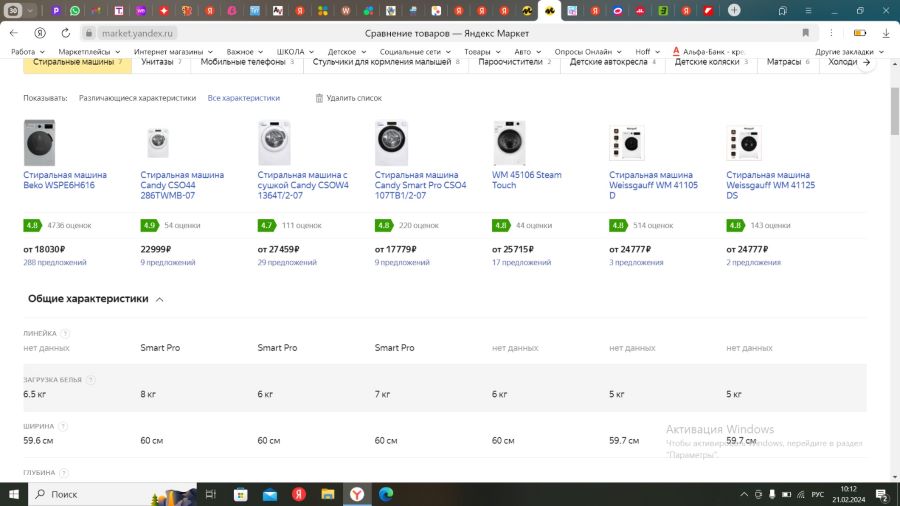This screenshot has width=900, height=506.
Task: Click the help icon beside ЗАГРУЗКА БЕЛЬЯ
Action: coord(90,380)
